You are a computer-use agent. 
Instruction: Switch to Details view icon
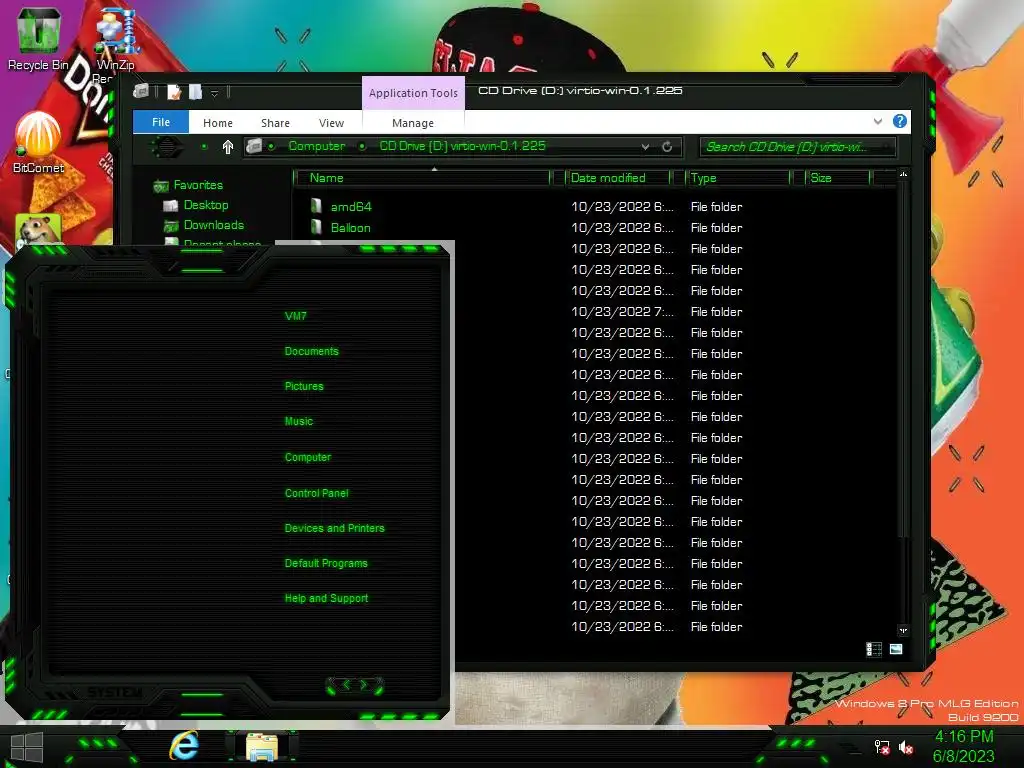[874, 648]
